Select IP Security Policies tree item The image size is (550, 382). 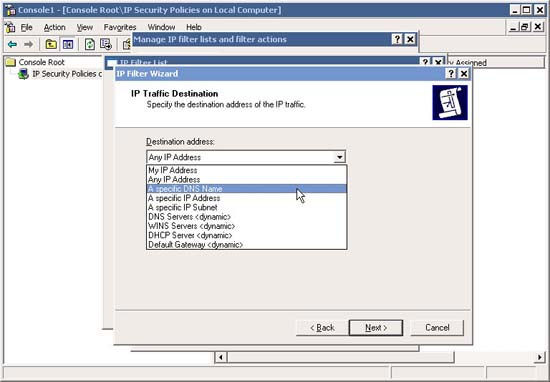coord(67,74)
